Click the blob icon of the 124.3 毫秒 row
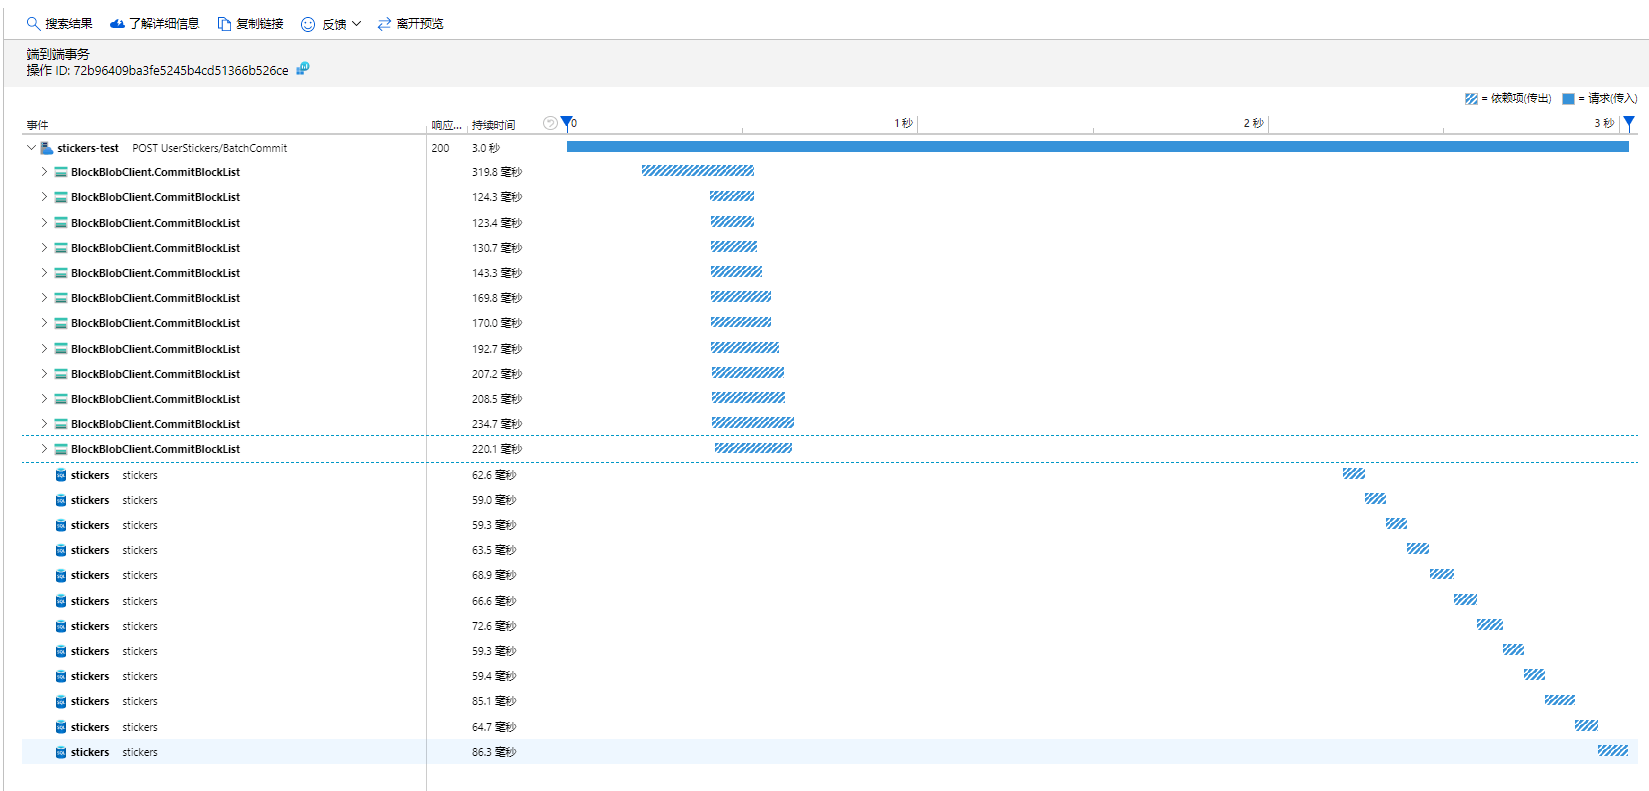This screenshot has width=1649, height=791. [61, 197]
